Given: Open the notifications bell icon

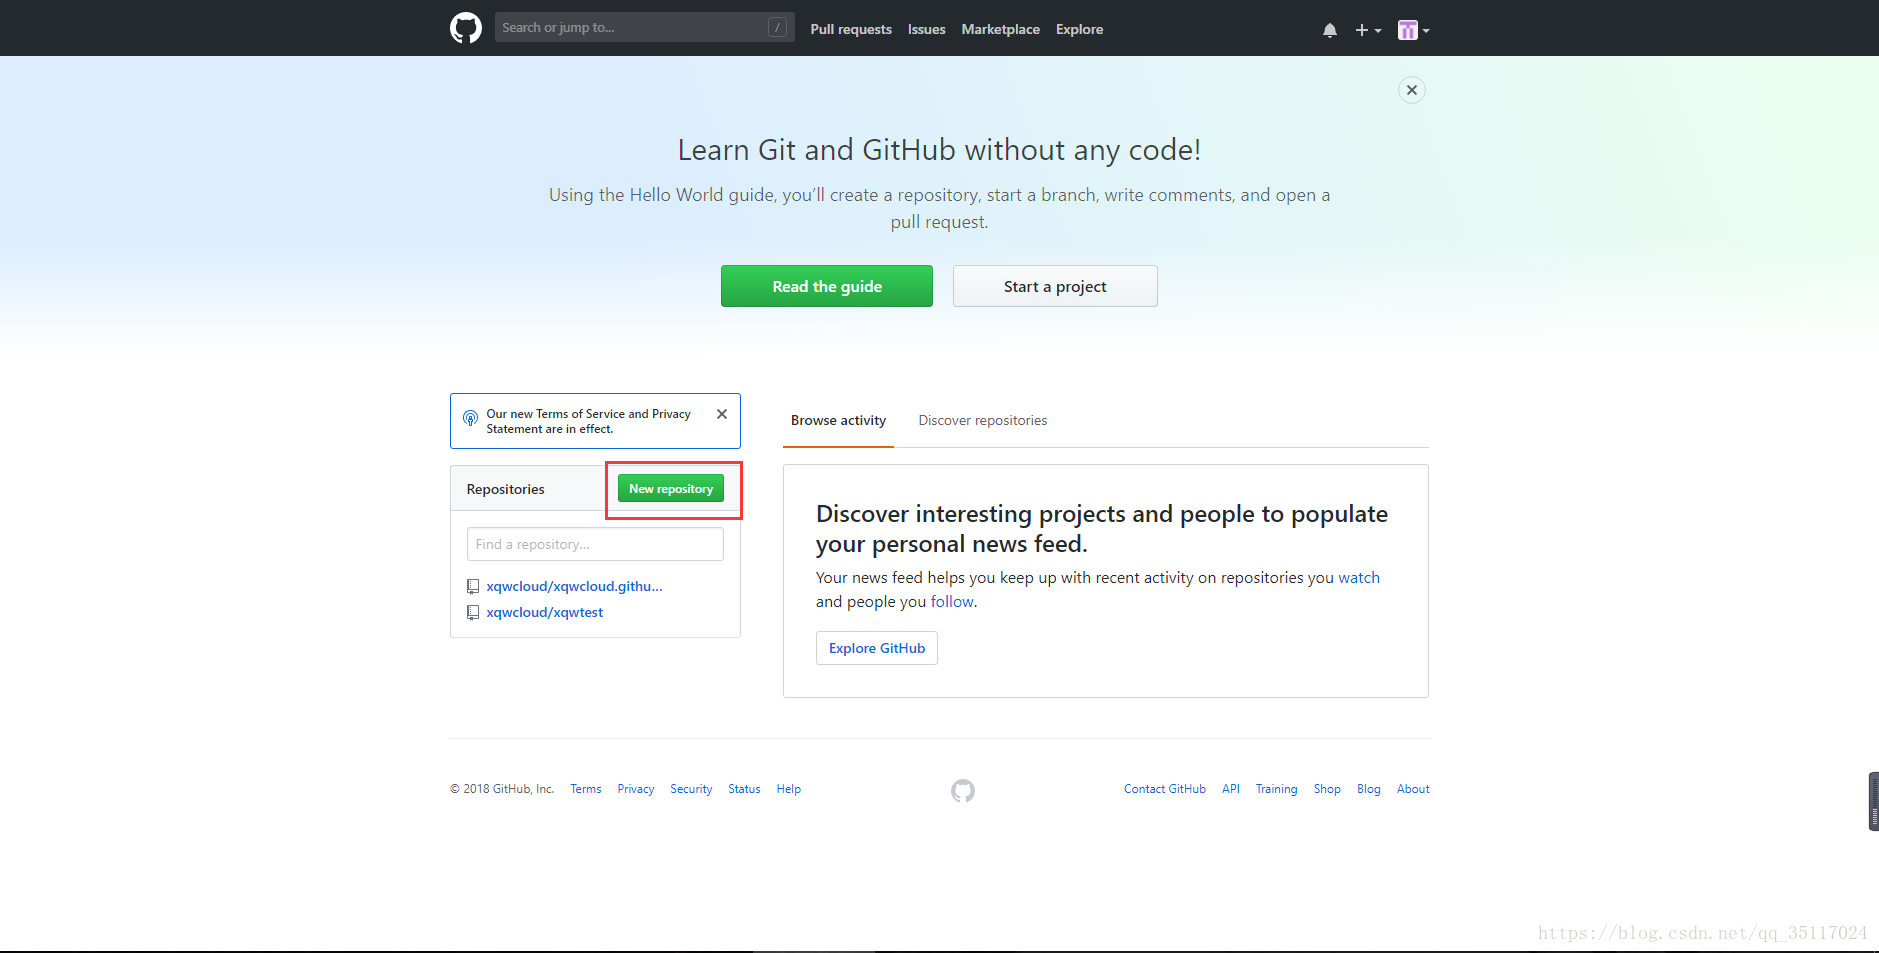Looking at the screenshot, I should (x=1330, y=30).
